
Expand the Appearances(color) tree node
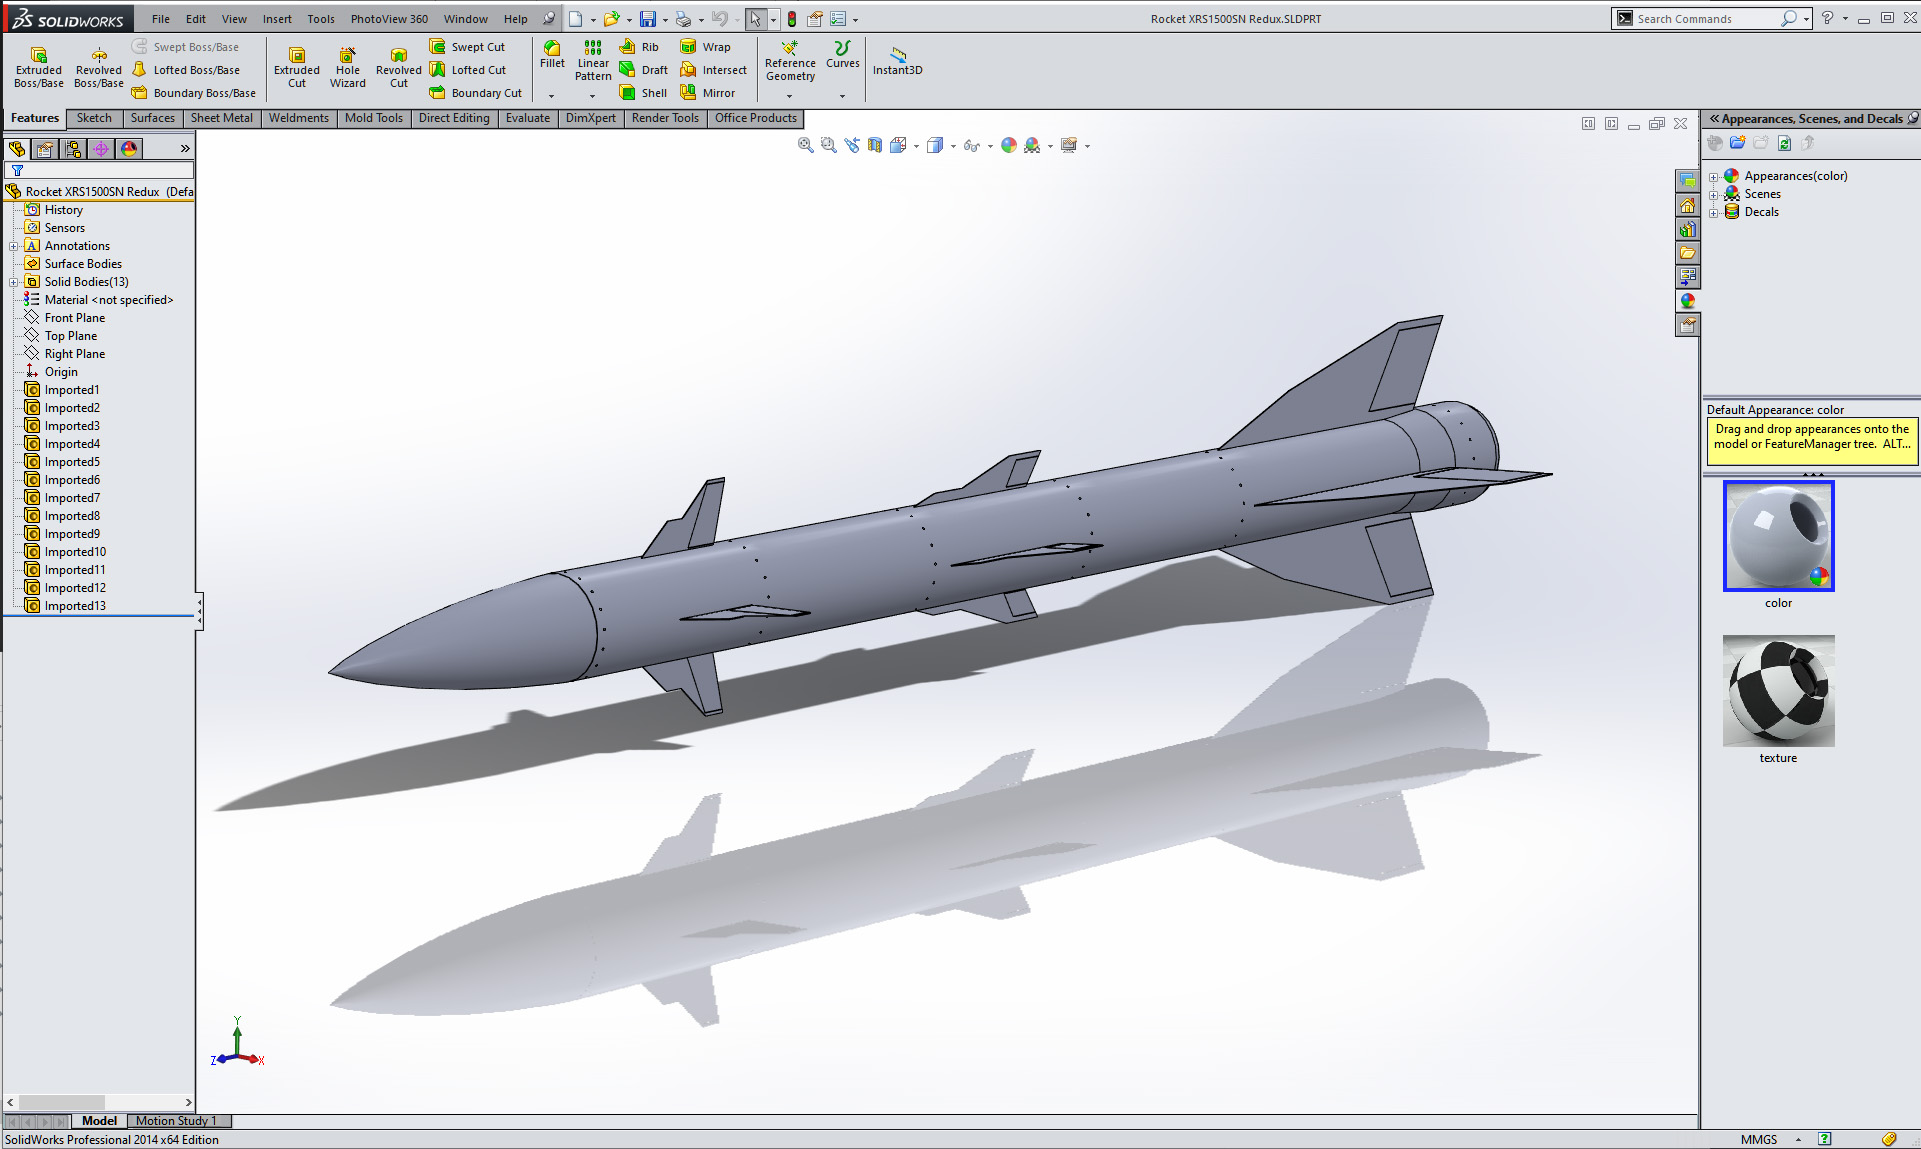1714,177
